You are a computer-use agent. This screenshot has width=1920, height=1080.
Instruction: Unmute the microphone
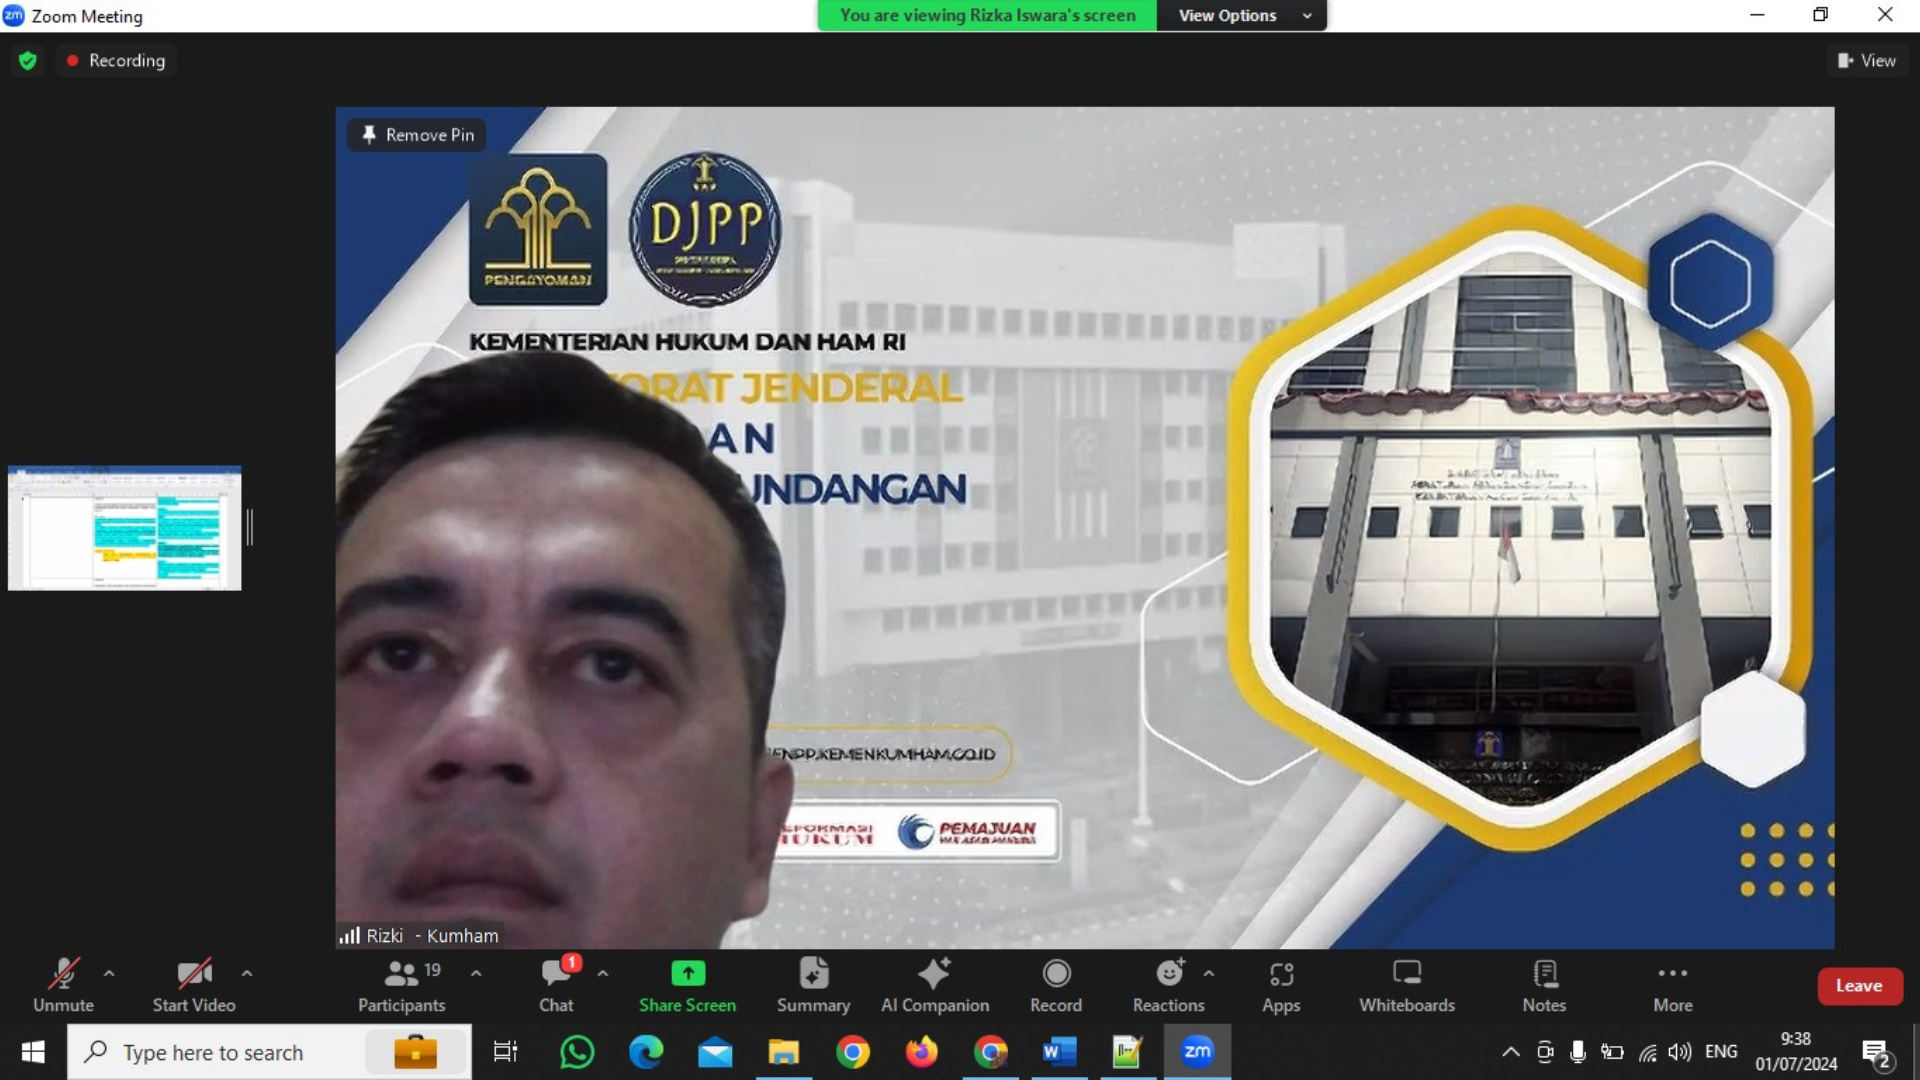(x=63, y=985)
